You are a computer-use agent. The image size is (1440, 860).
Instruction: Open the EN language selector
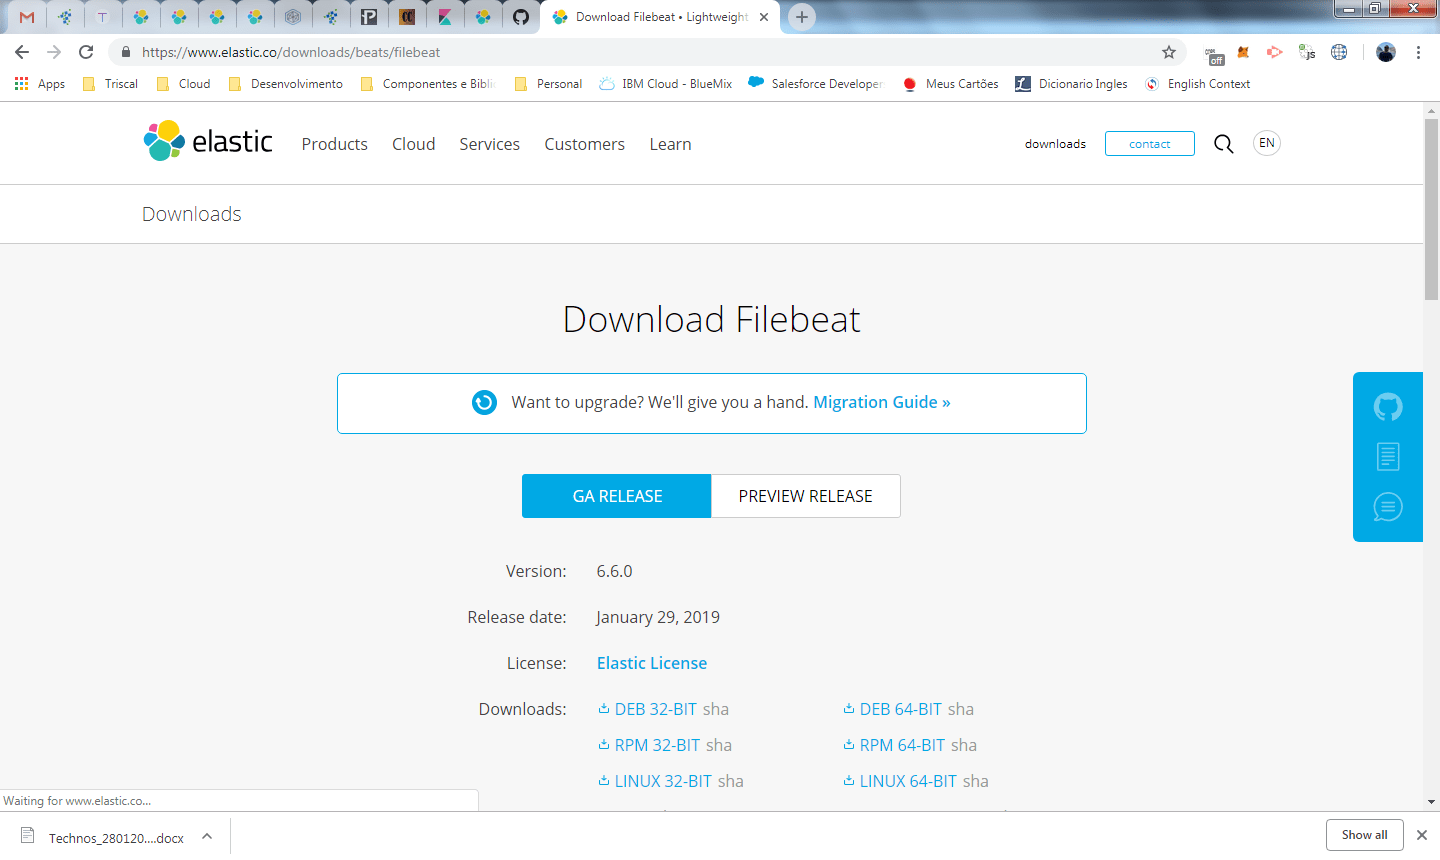tap(1267, 143)
